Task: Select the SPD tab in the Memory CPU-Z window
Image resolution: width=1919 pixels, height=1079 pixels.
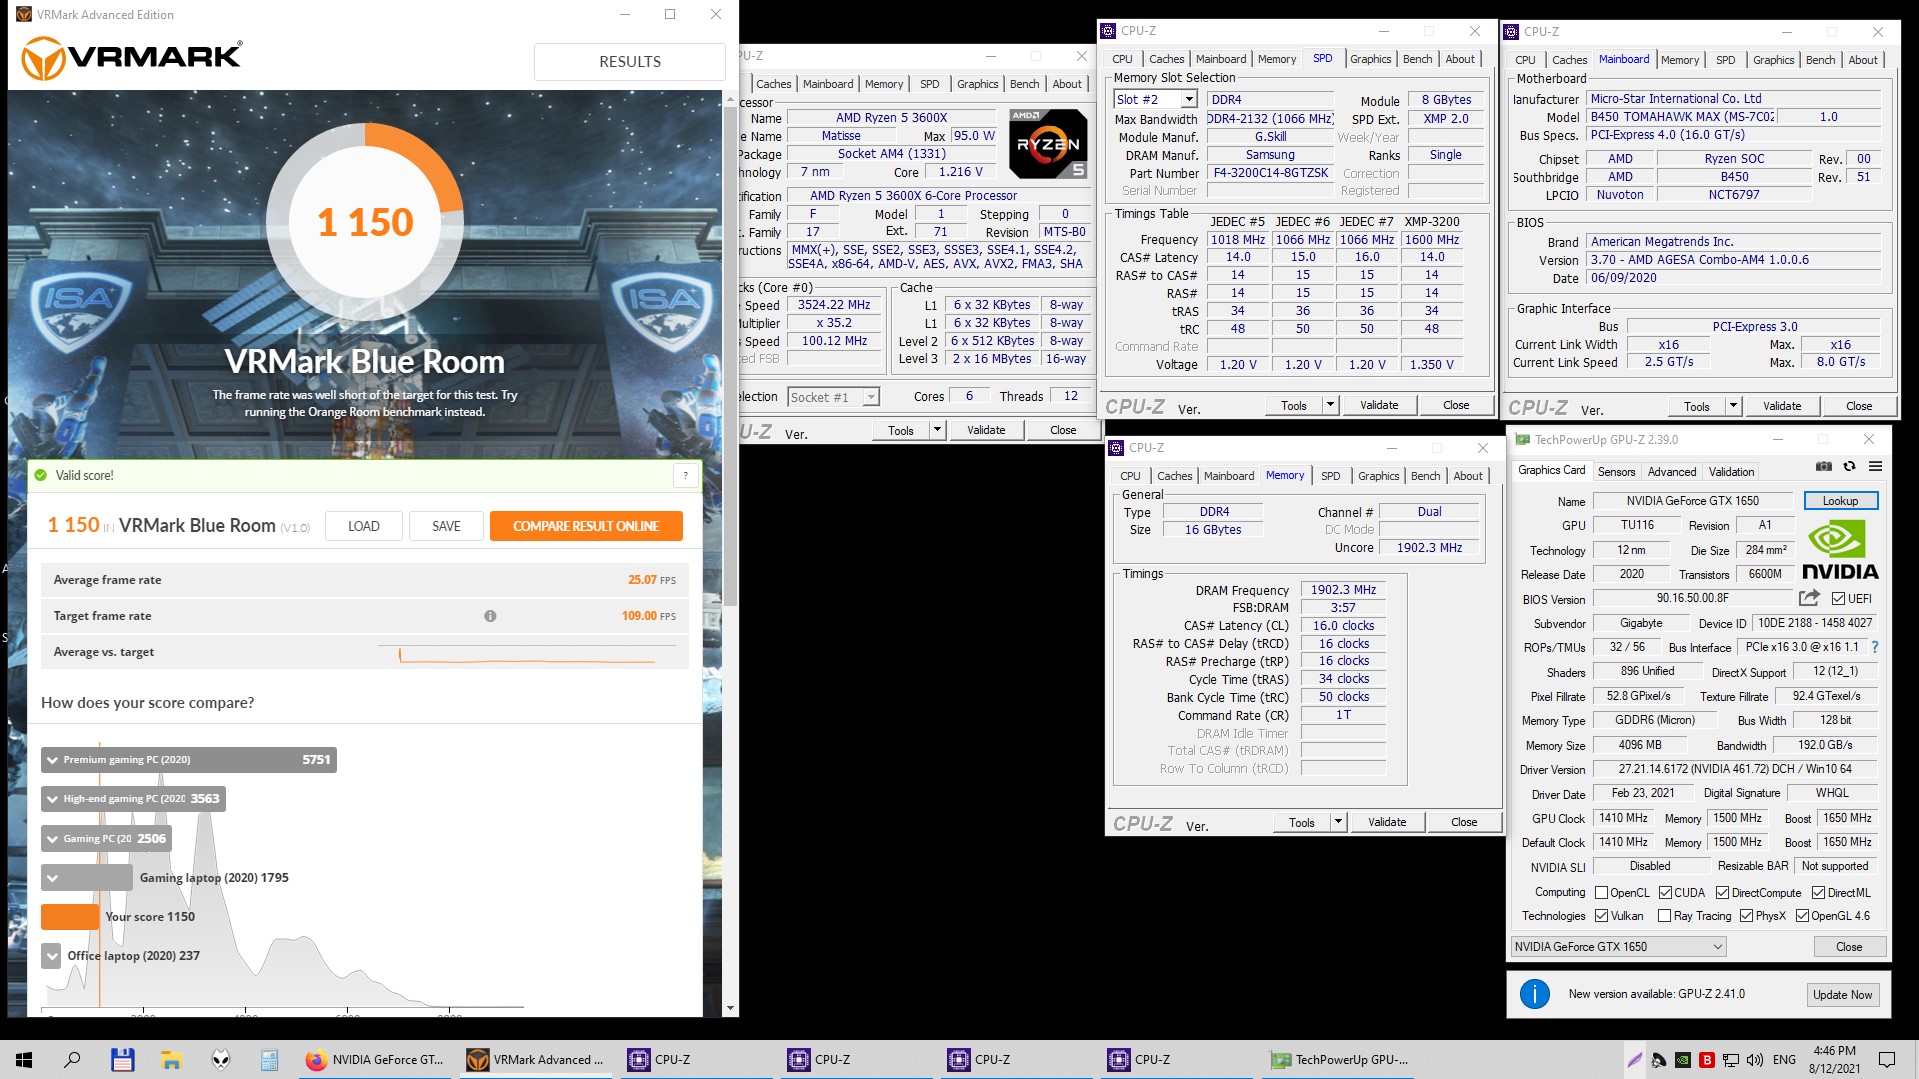Action: 1330,476
